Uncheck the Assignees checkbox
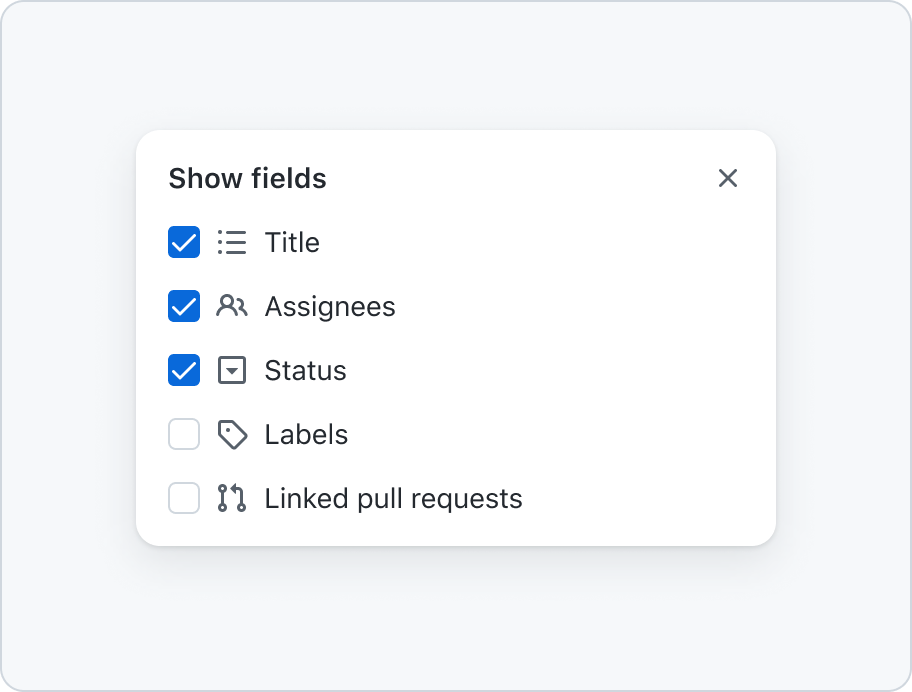This screenshot has height=692, width=912. 184,306
